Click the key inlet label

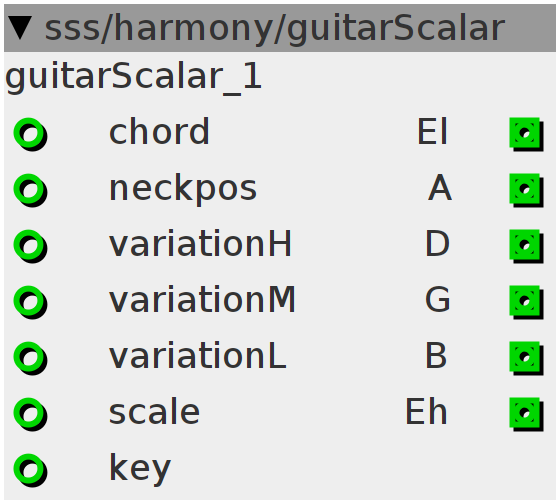[140, 469]
